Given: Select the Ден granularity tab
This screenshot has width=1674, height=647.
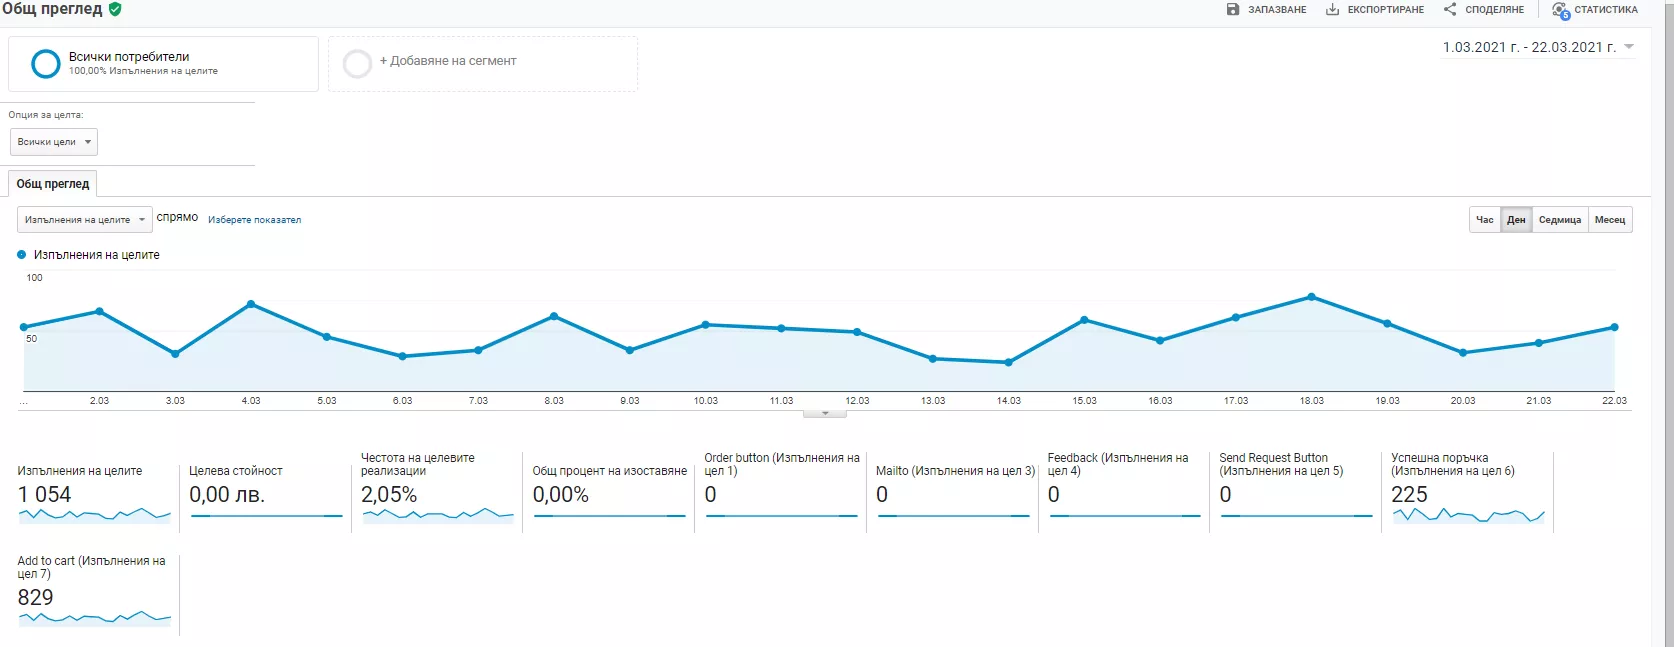Looking at the screenshot, I should click(x=1516, y=220).
